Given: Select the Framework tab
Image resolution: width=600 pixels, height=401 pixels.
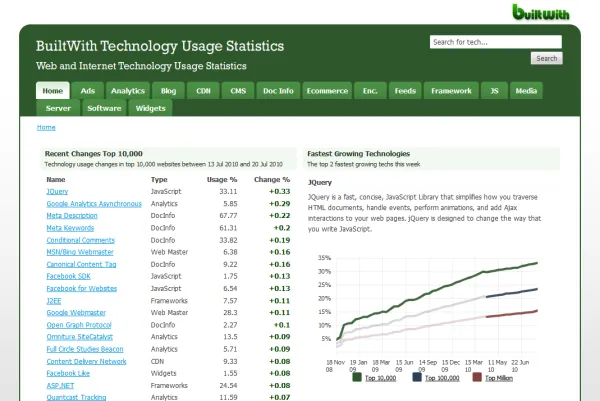Looking at the screenshot, I should [450, 91].
